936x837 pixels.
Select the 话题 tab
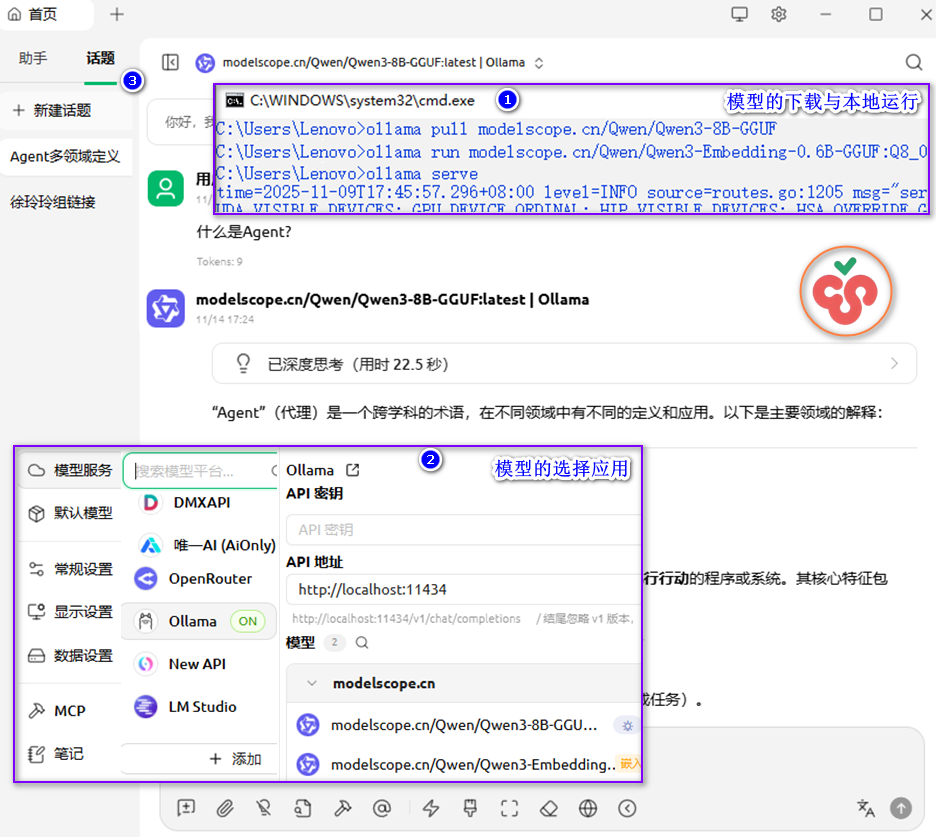coord(100,58)
